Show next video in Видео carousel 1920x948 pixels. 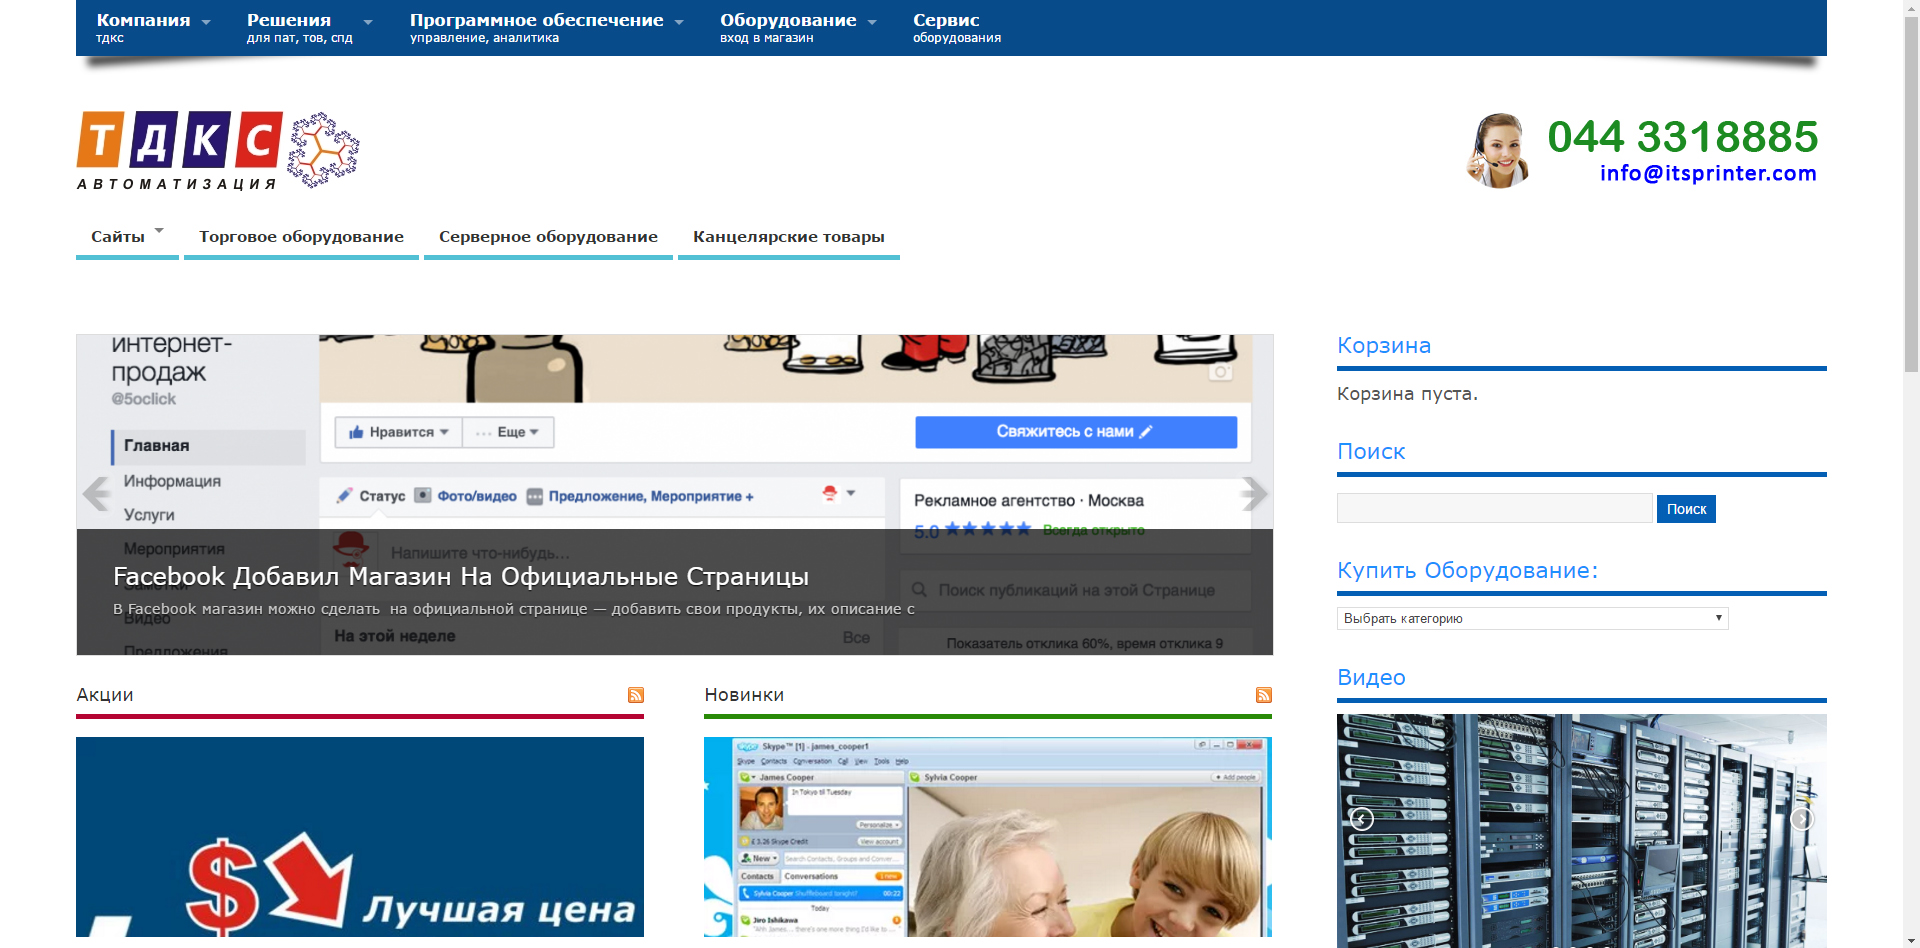pos(1802,819)
